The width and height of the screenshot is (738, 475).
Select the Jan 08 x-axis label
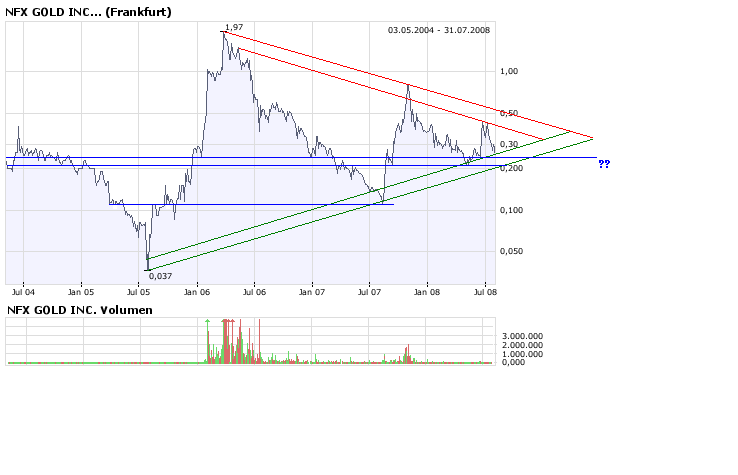[427, 293]
